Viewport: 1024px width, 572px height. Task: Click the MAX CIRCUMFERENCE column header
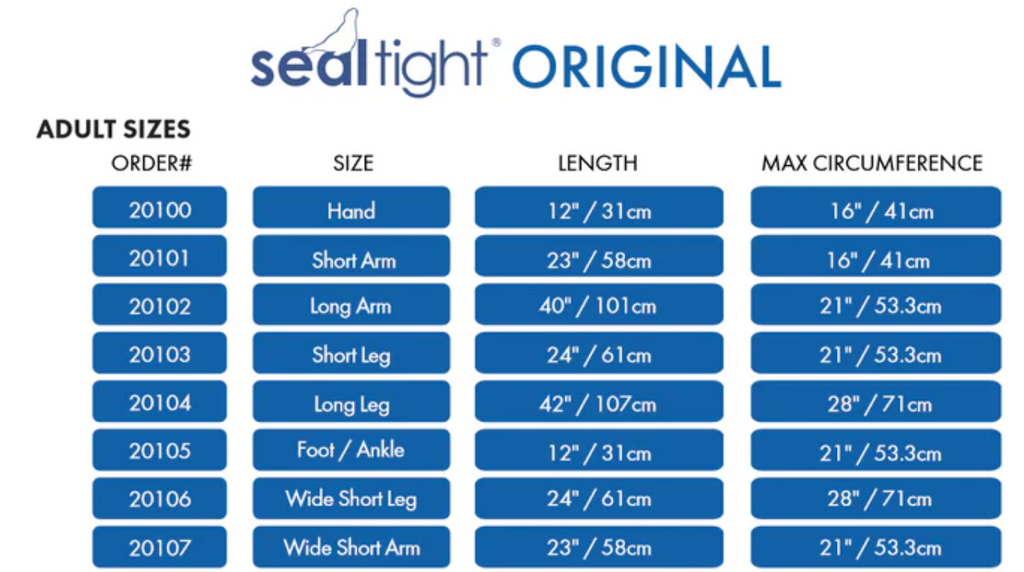tap(872, 163)
